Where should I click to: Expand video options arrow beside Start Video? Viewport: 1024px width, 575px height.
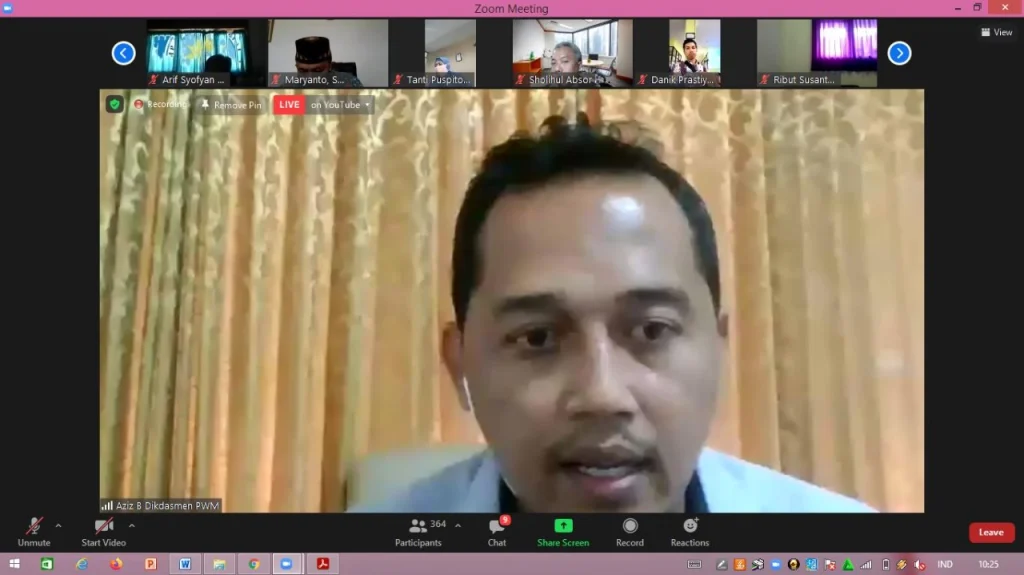click(131, 526)
